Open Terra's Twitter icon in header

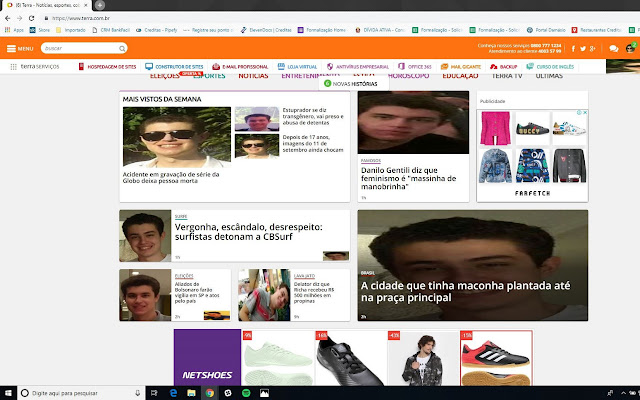[x=583, y=49]
